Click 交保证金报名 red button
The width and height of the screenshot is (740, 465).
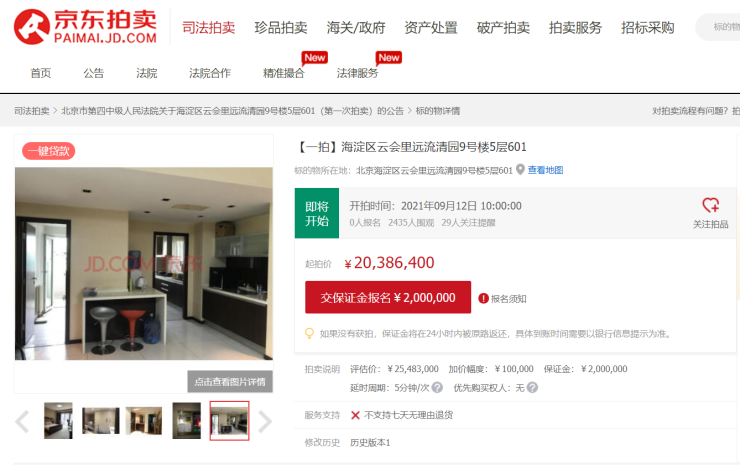click(x=388, y=297)
